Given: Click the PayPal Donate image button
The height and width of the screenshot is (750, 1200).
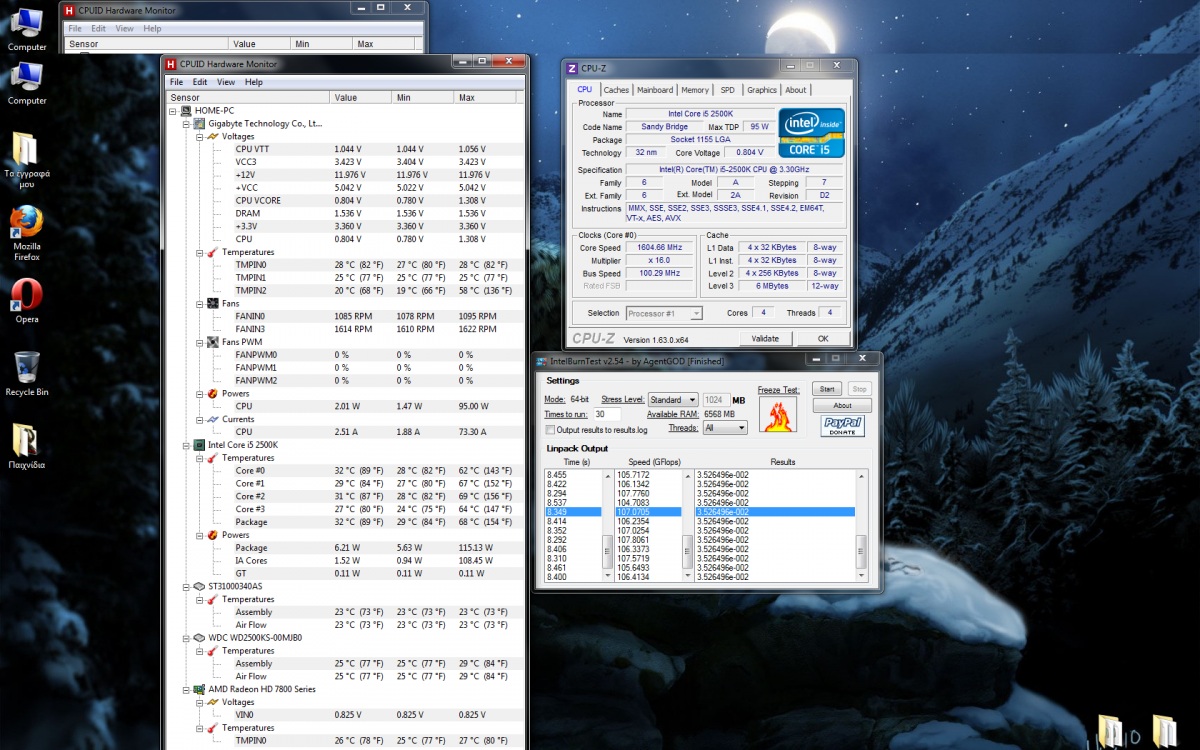Looking at the screenshot, I should (842, 426).
